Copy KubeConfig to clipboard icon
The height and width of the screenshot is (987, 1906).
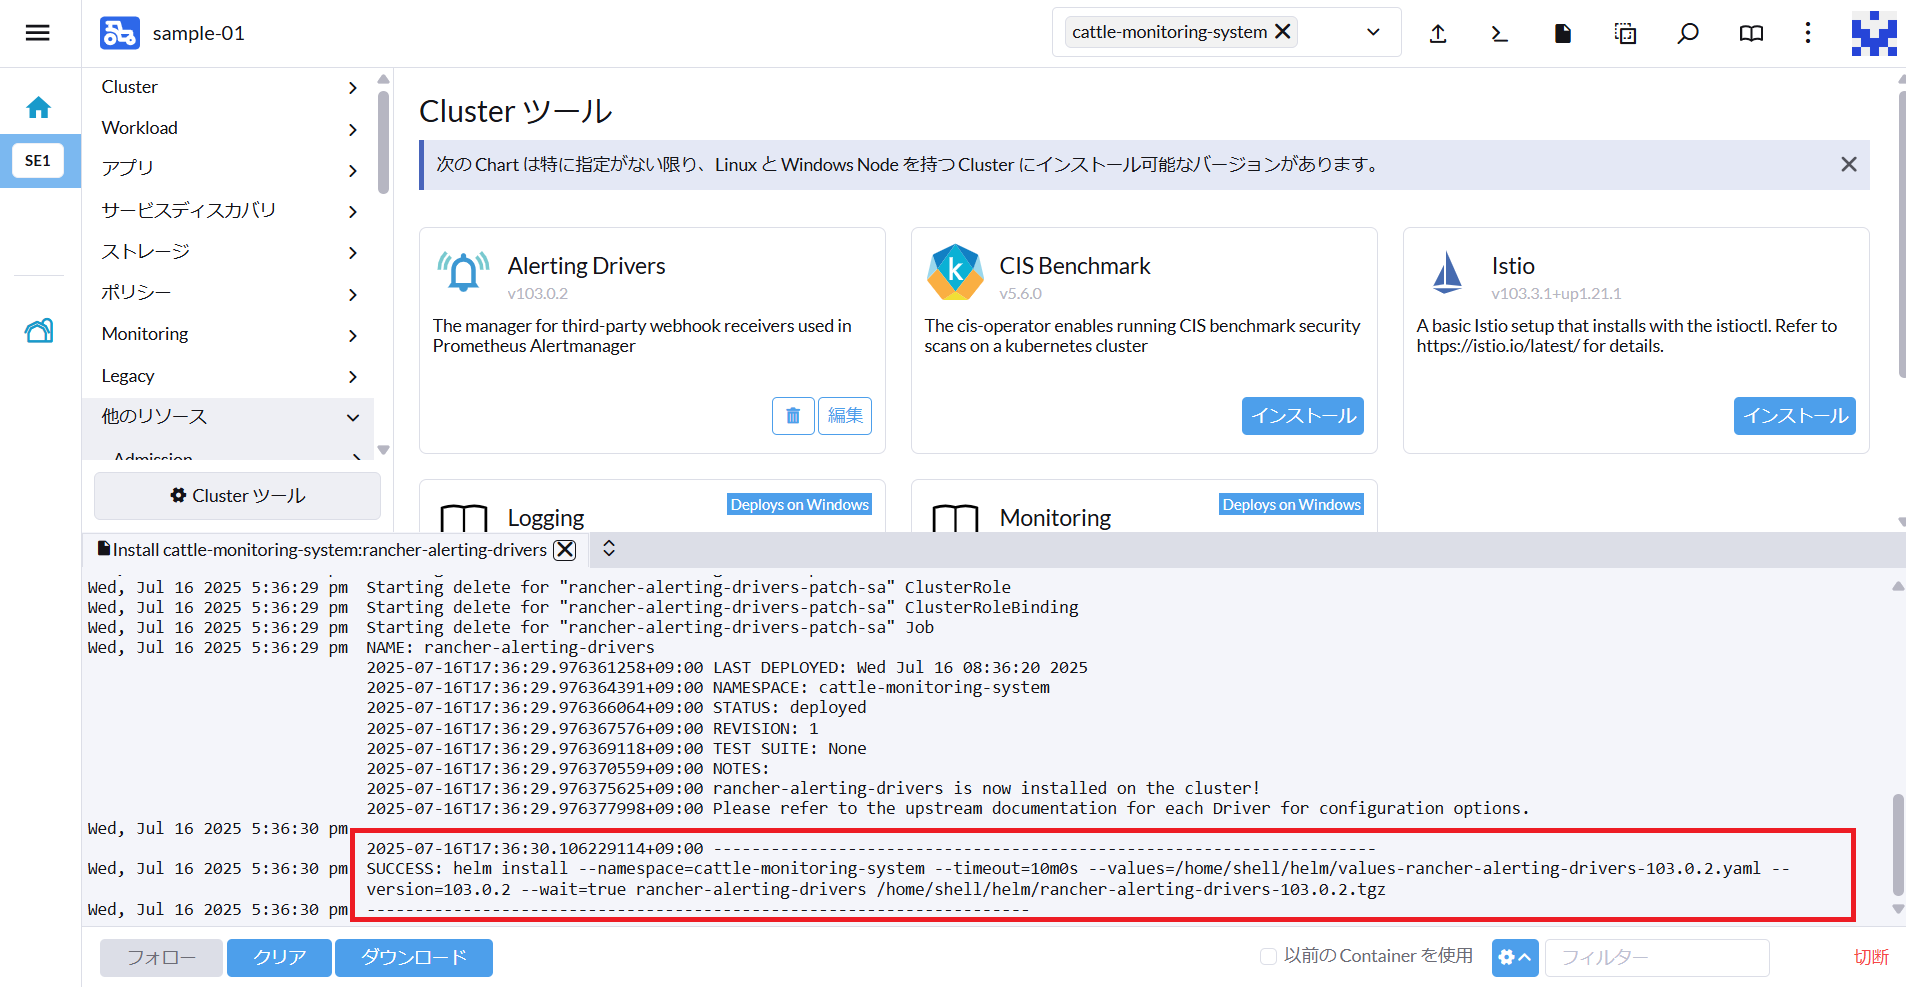click(x=1625, y=33)
